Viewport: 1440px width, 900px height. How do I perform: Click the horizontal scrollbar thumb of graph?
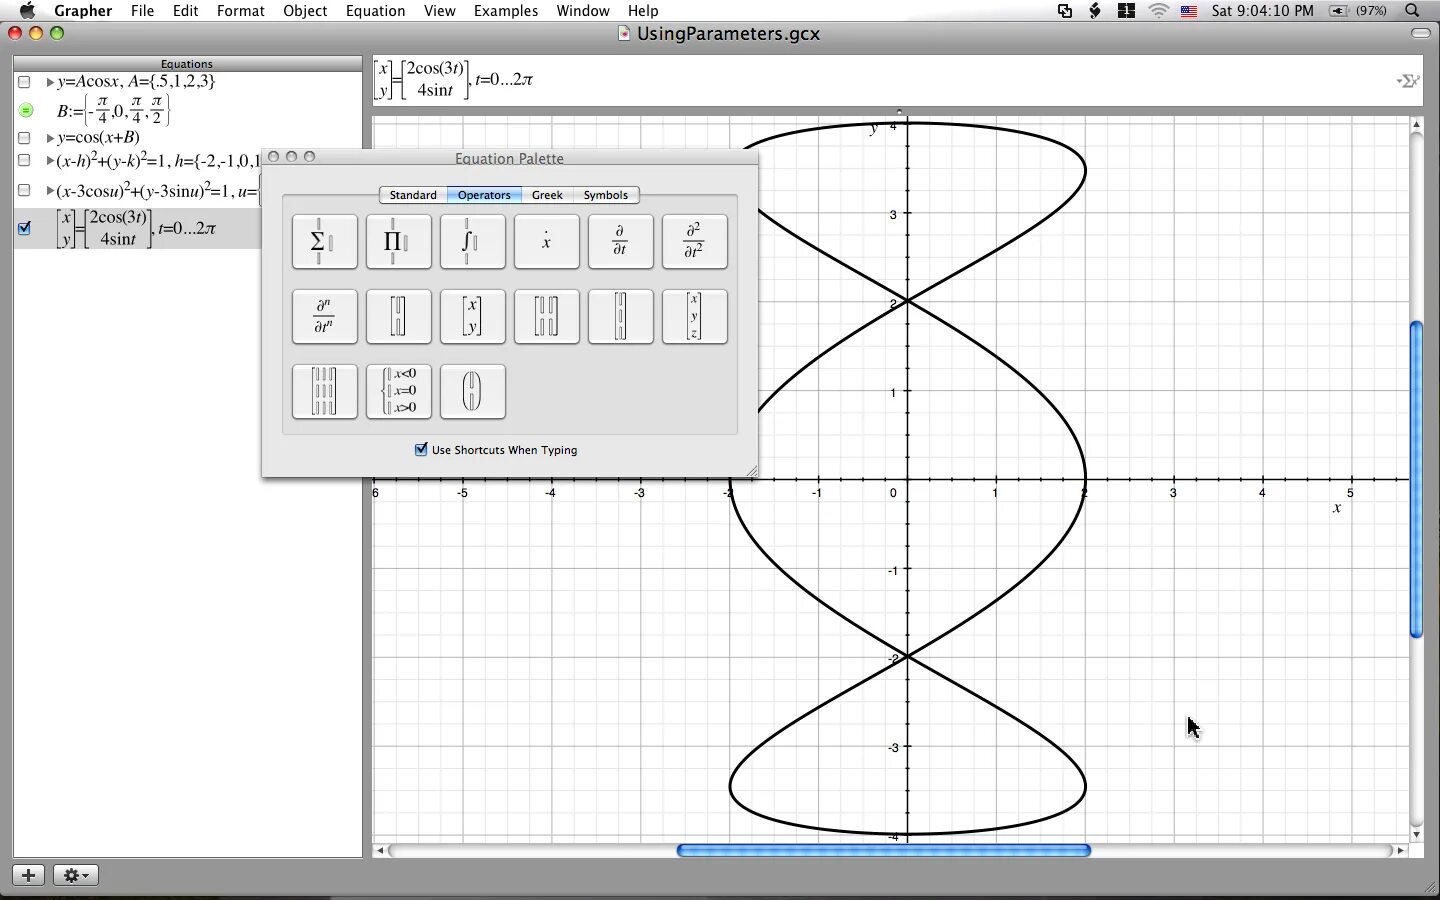[x=884, y=850]
